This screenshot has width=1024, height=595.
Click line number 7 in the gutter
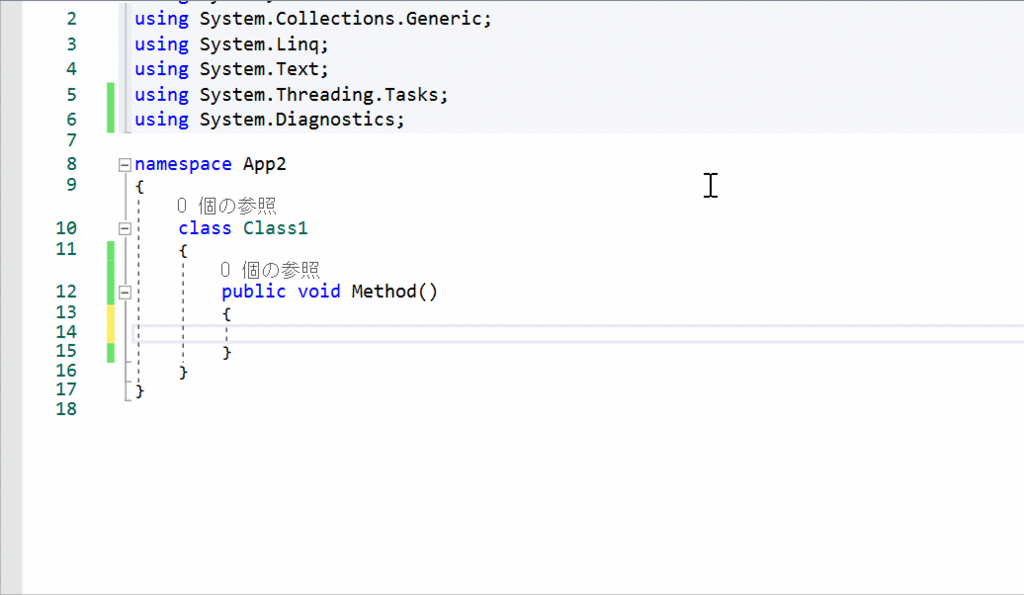pyautogui.click(x=71, y=140)
